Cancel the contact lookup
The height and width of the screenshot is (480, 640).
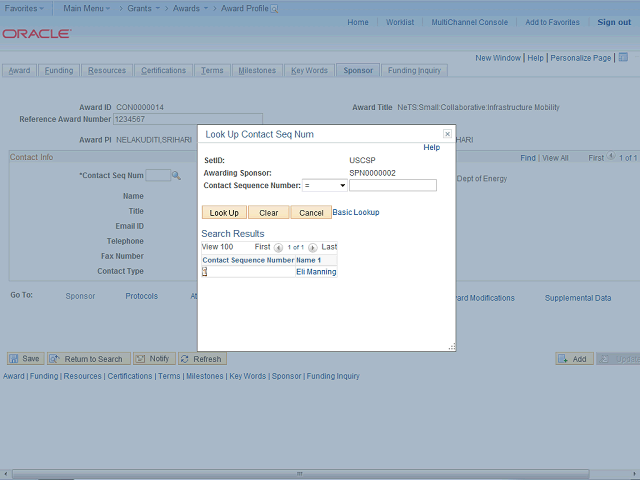311,212
